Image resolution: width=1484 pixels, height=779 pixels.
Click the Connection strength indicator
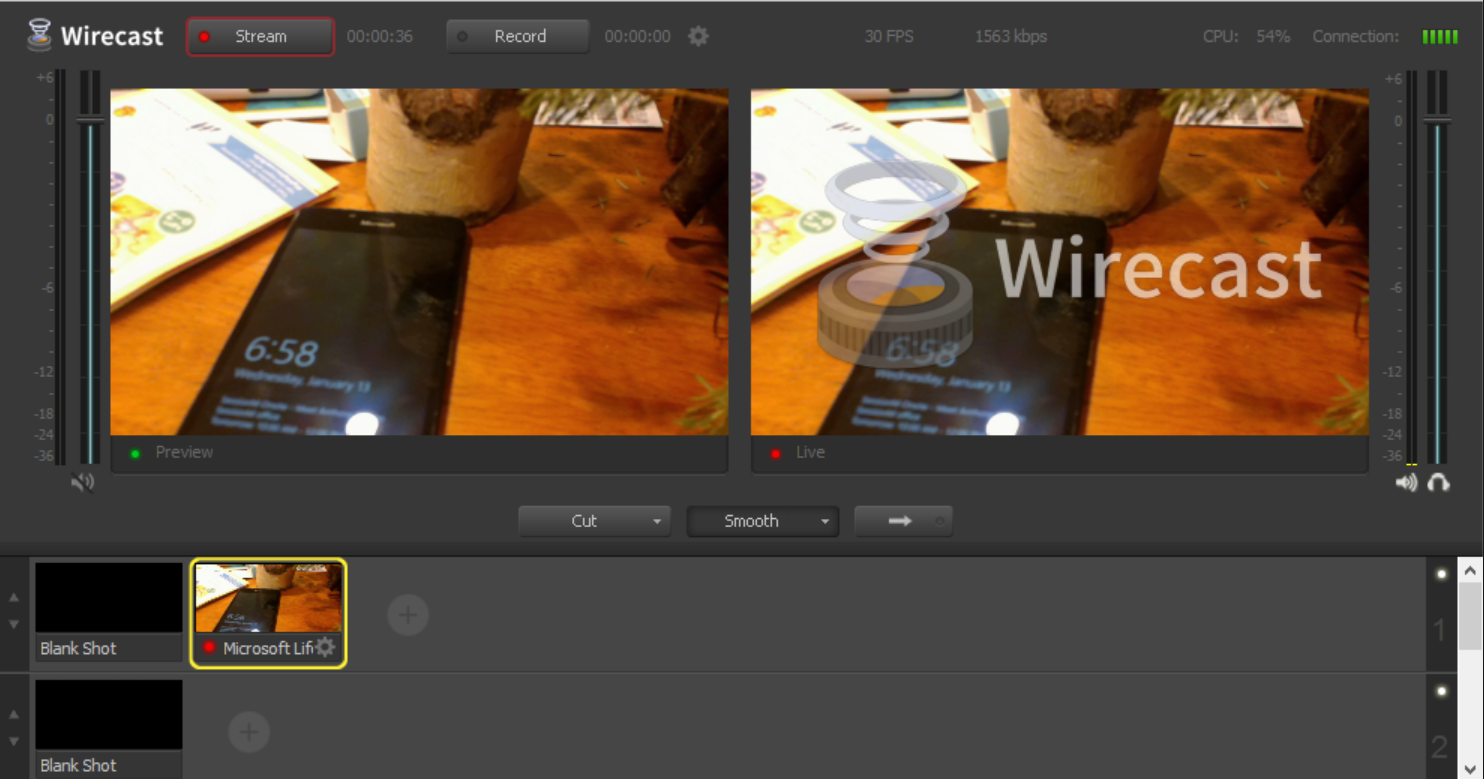1440,36
